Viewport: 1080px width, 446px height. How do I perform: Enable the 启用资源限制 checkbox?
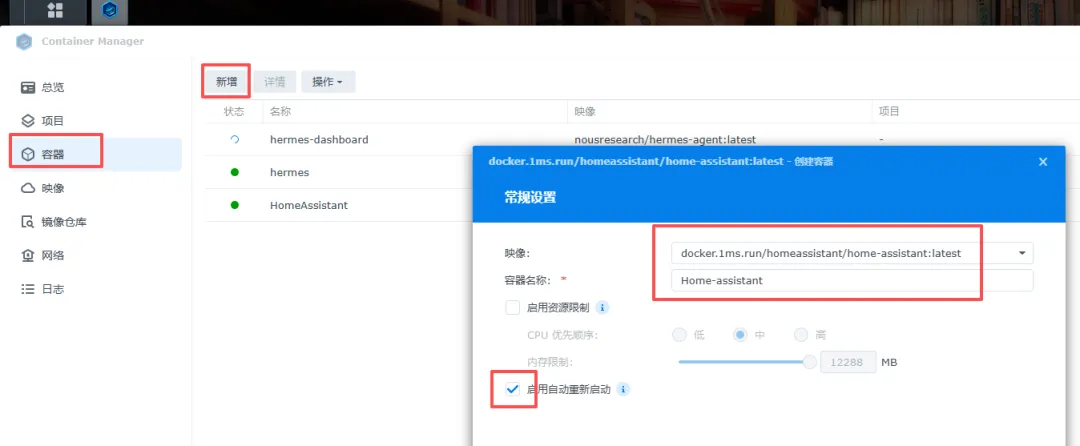[x=512, y=308]
